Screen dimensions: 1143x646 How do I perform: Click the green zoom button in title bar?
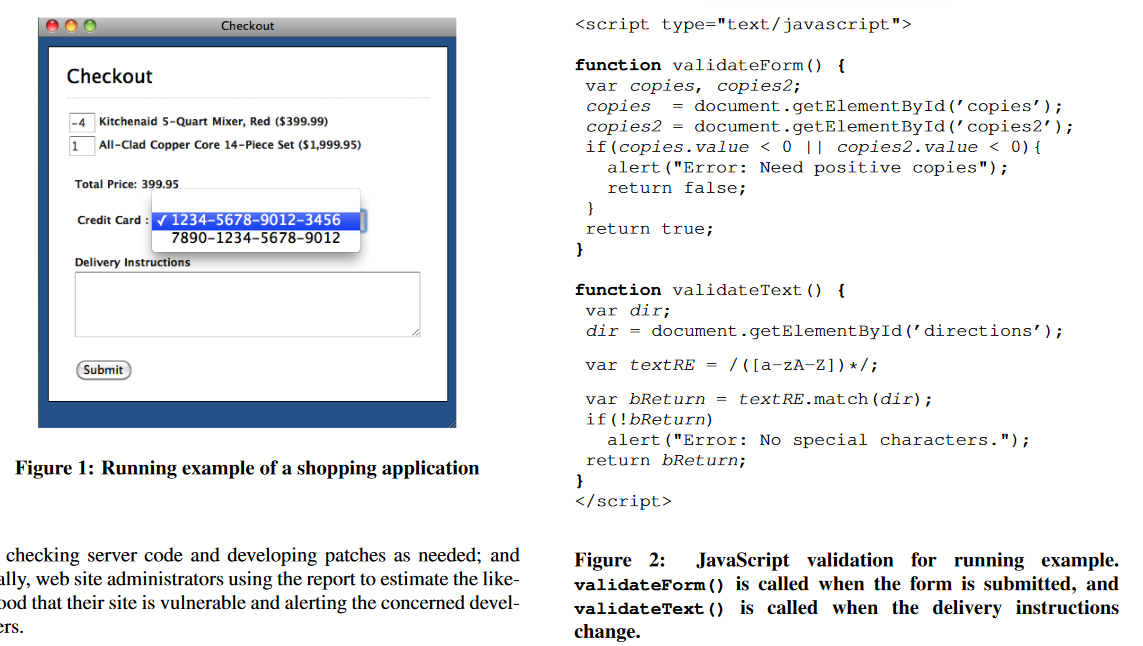click(89, 26)
